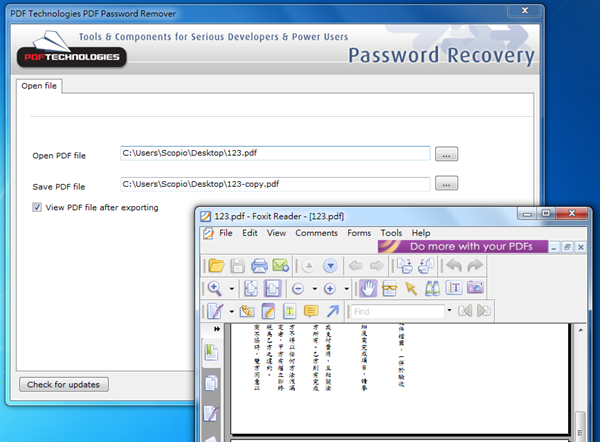Click the Save floppy disk icon in Foxit toolbar
Image resolution: width=600 pixels, height=442 pixels.
pos(237,266)
